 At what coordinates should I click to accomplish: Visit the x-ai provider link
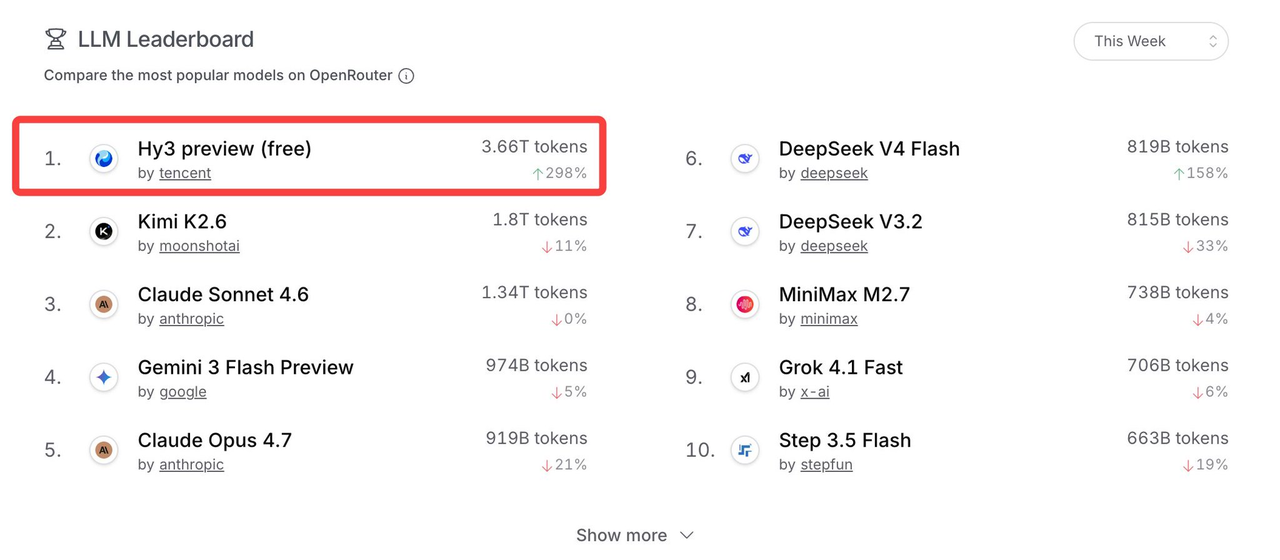point(815,392)
